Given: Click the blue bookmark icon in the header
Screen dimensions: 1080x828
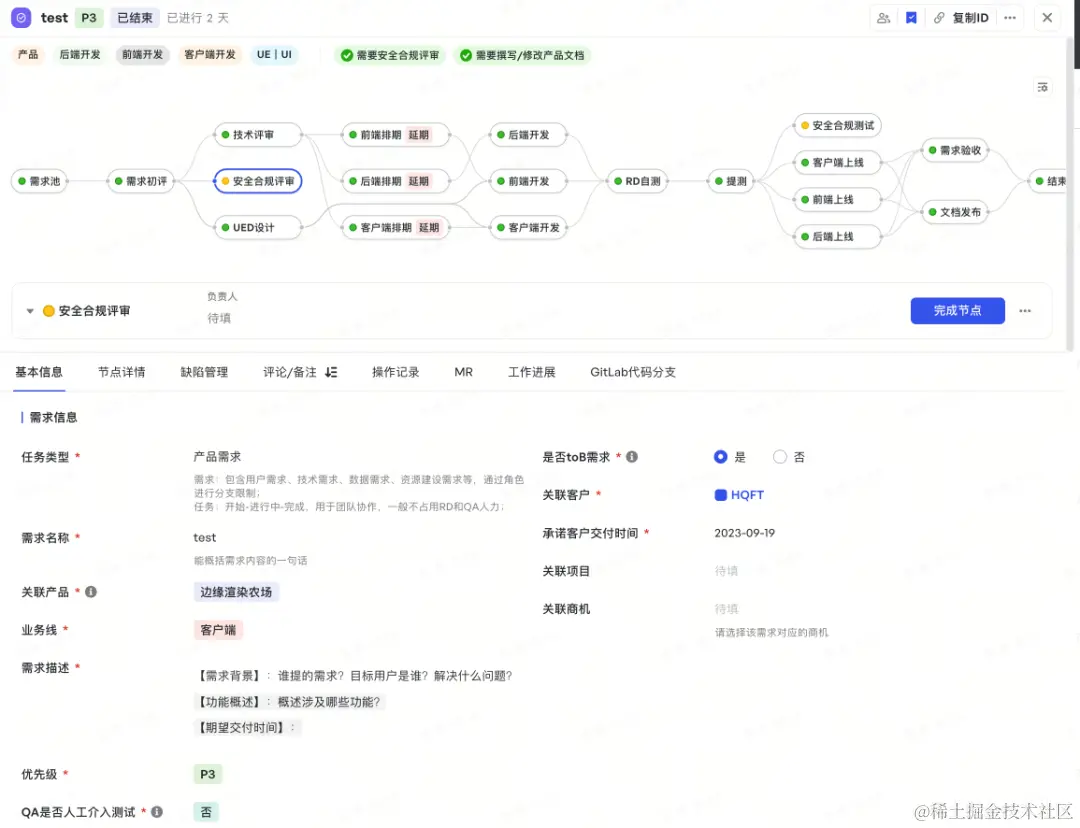Looking at the screenshot, I should (x=911, y=17).
